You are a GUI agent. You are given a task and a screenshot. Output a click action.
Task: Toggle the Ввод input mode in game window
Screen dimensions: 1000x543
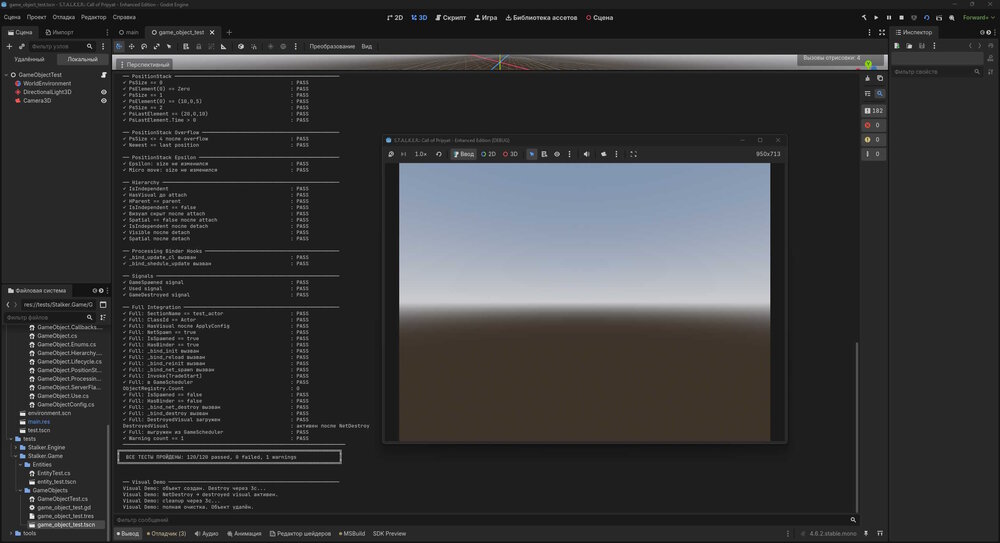point(464,154)
